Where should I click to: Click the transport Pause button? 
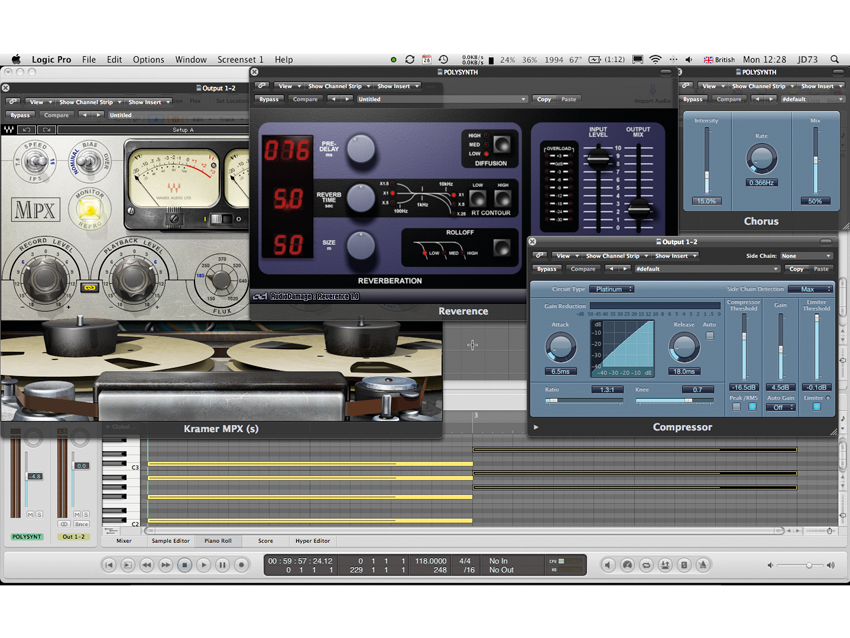[222, 565]
